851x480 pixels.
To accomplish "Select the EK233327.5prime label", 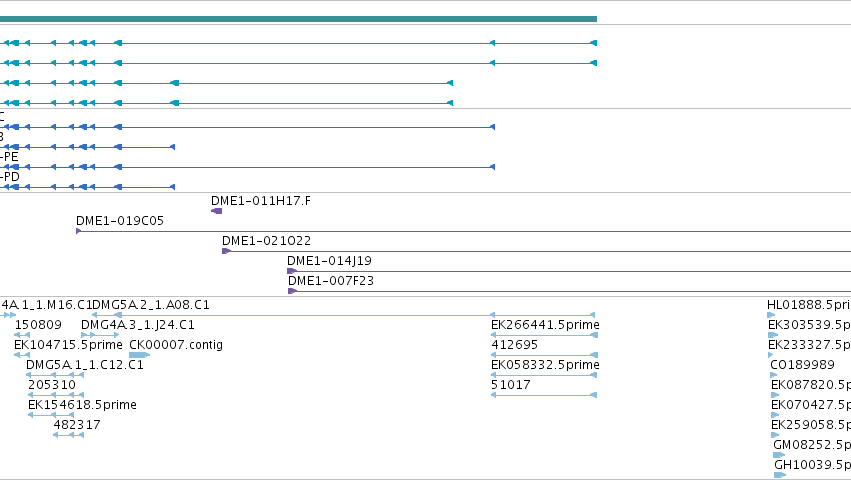I will (x=809, y=345).
